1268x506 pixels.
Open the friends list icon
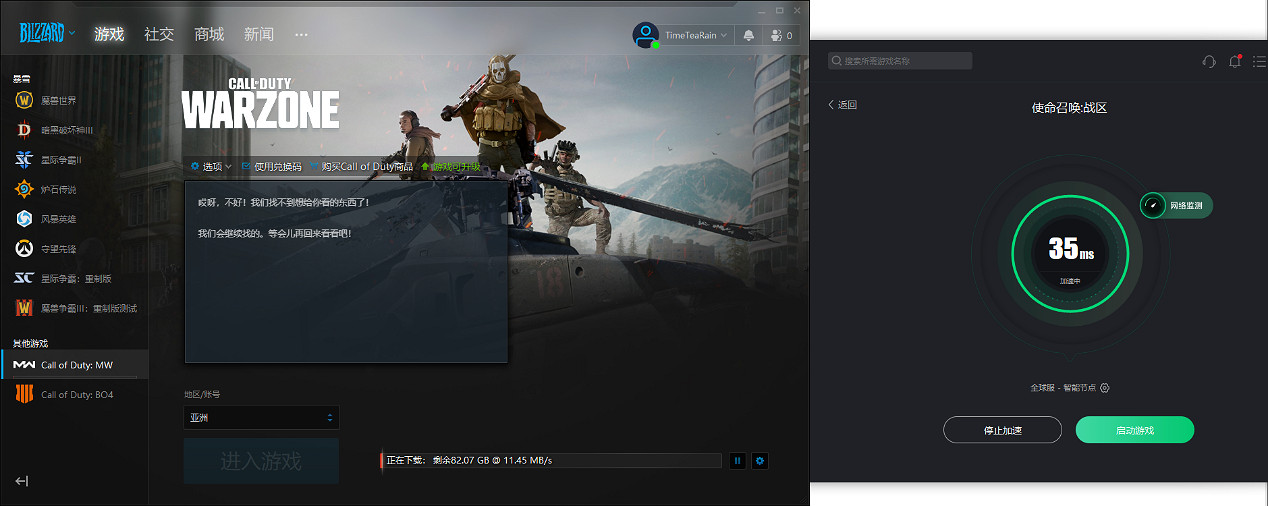pos(781,35)
